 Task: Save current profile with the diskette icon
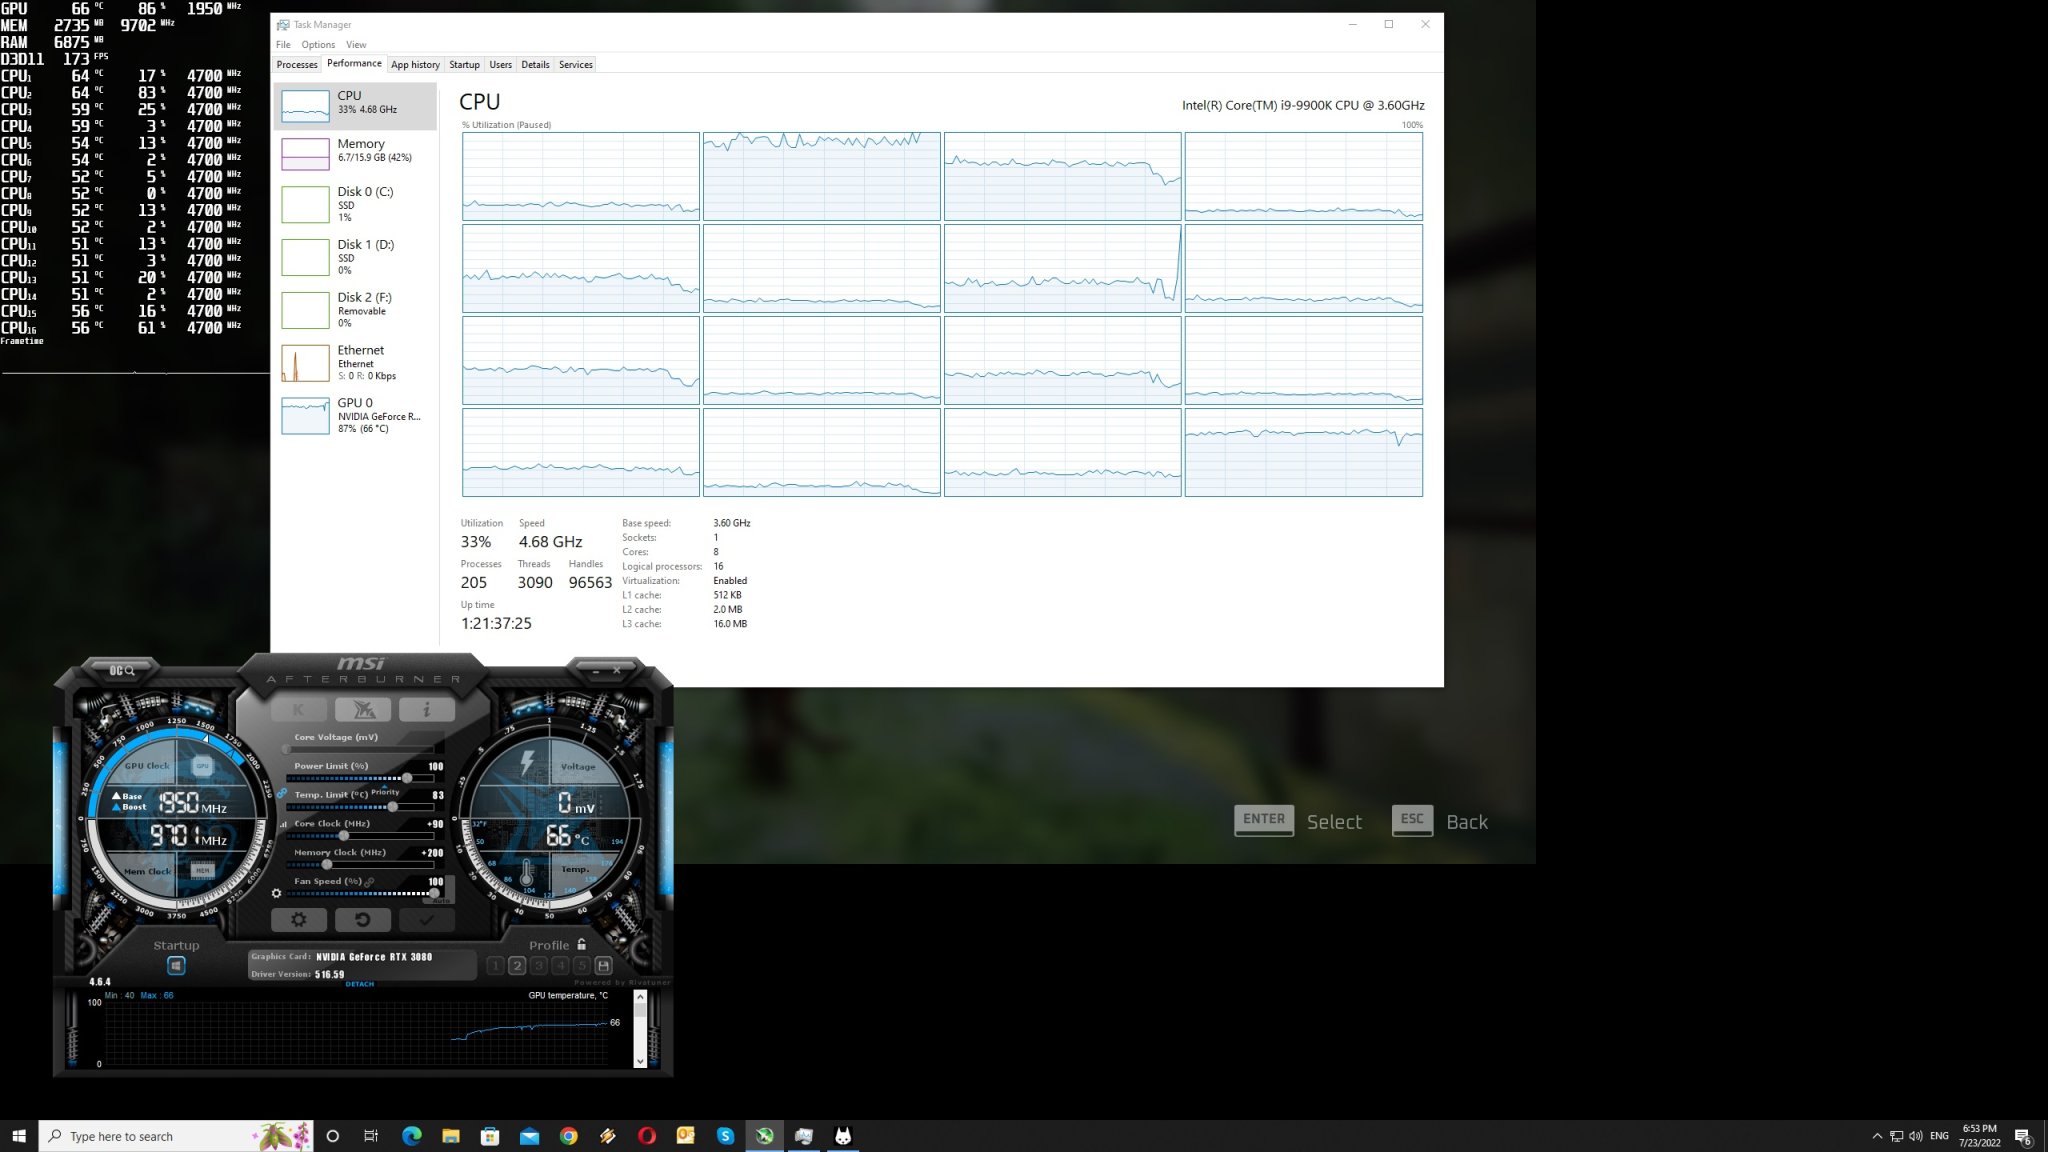604,965
